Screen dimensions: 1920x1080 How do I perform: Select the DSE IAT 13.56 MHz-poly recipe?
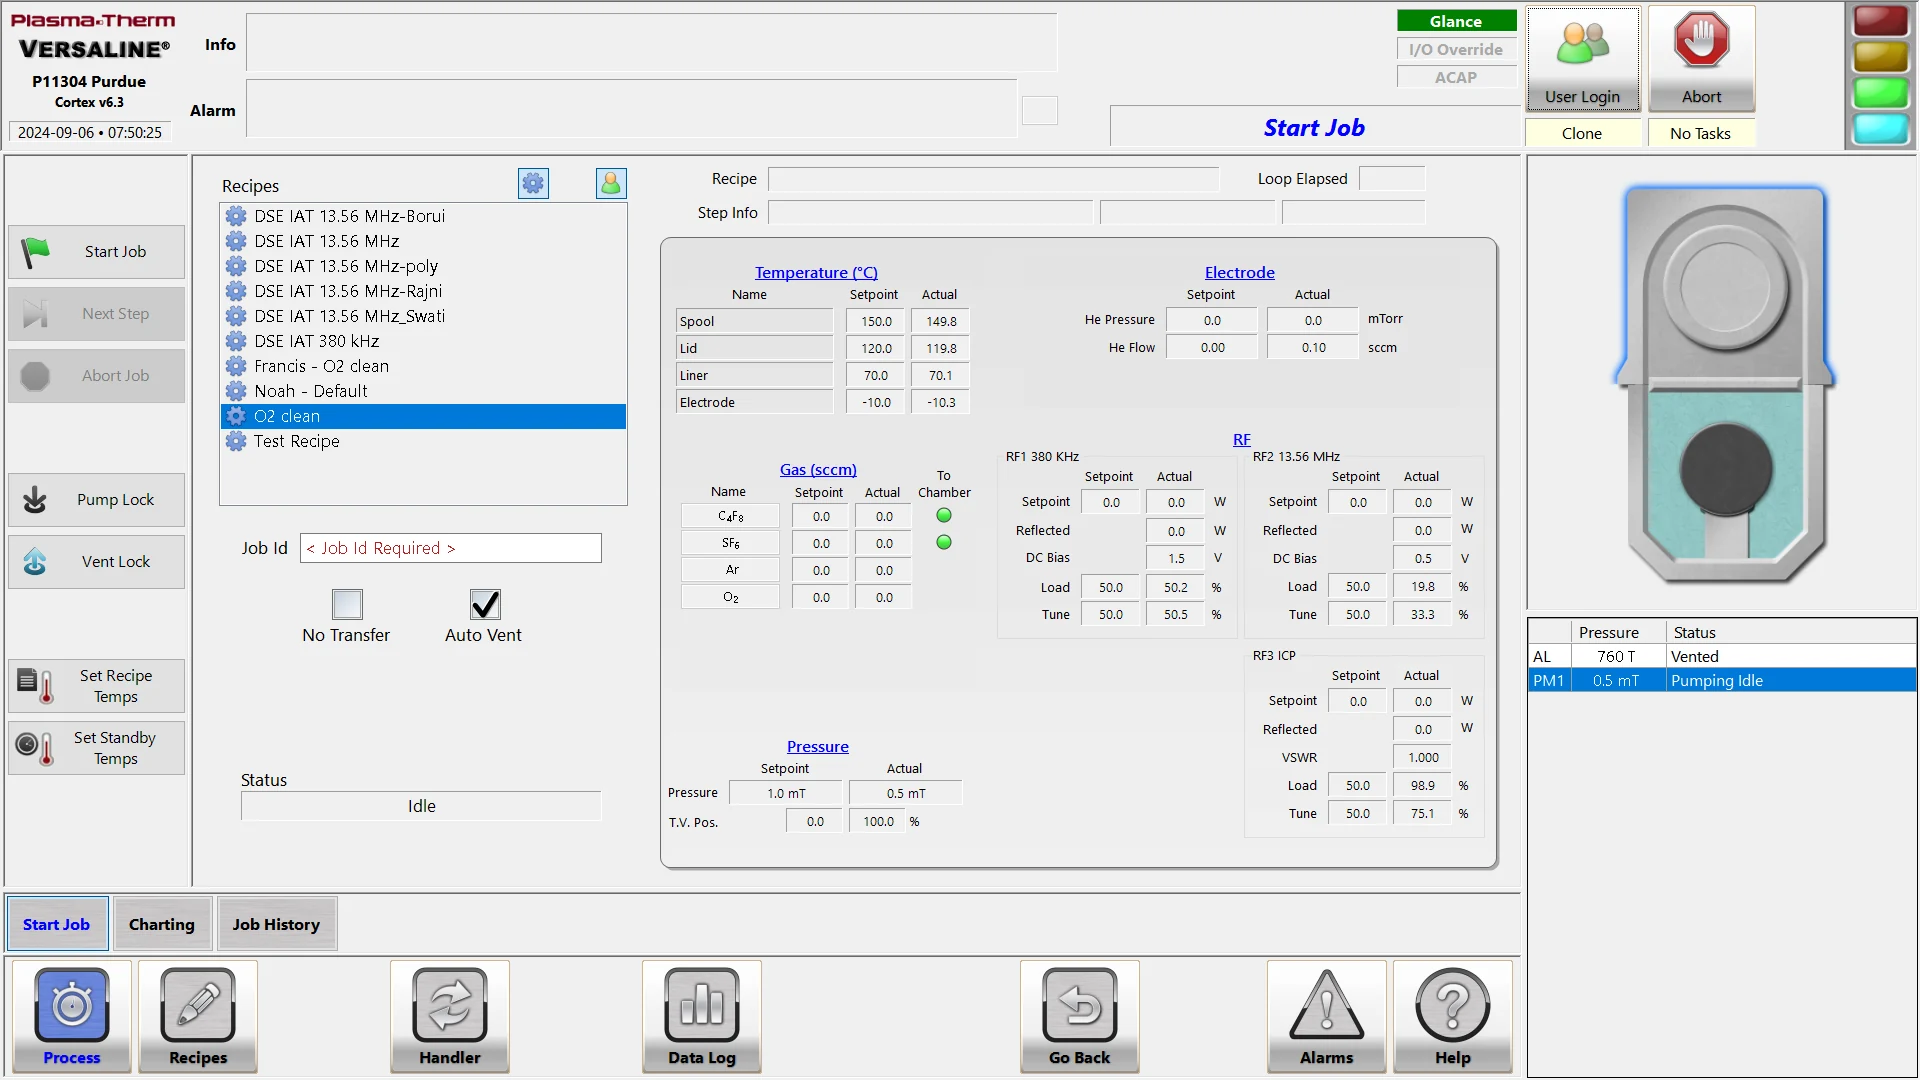coord(423,266)
